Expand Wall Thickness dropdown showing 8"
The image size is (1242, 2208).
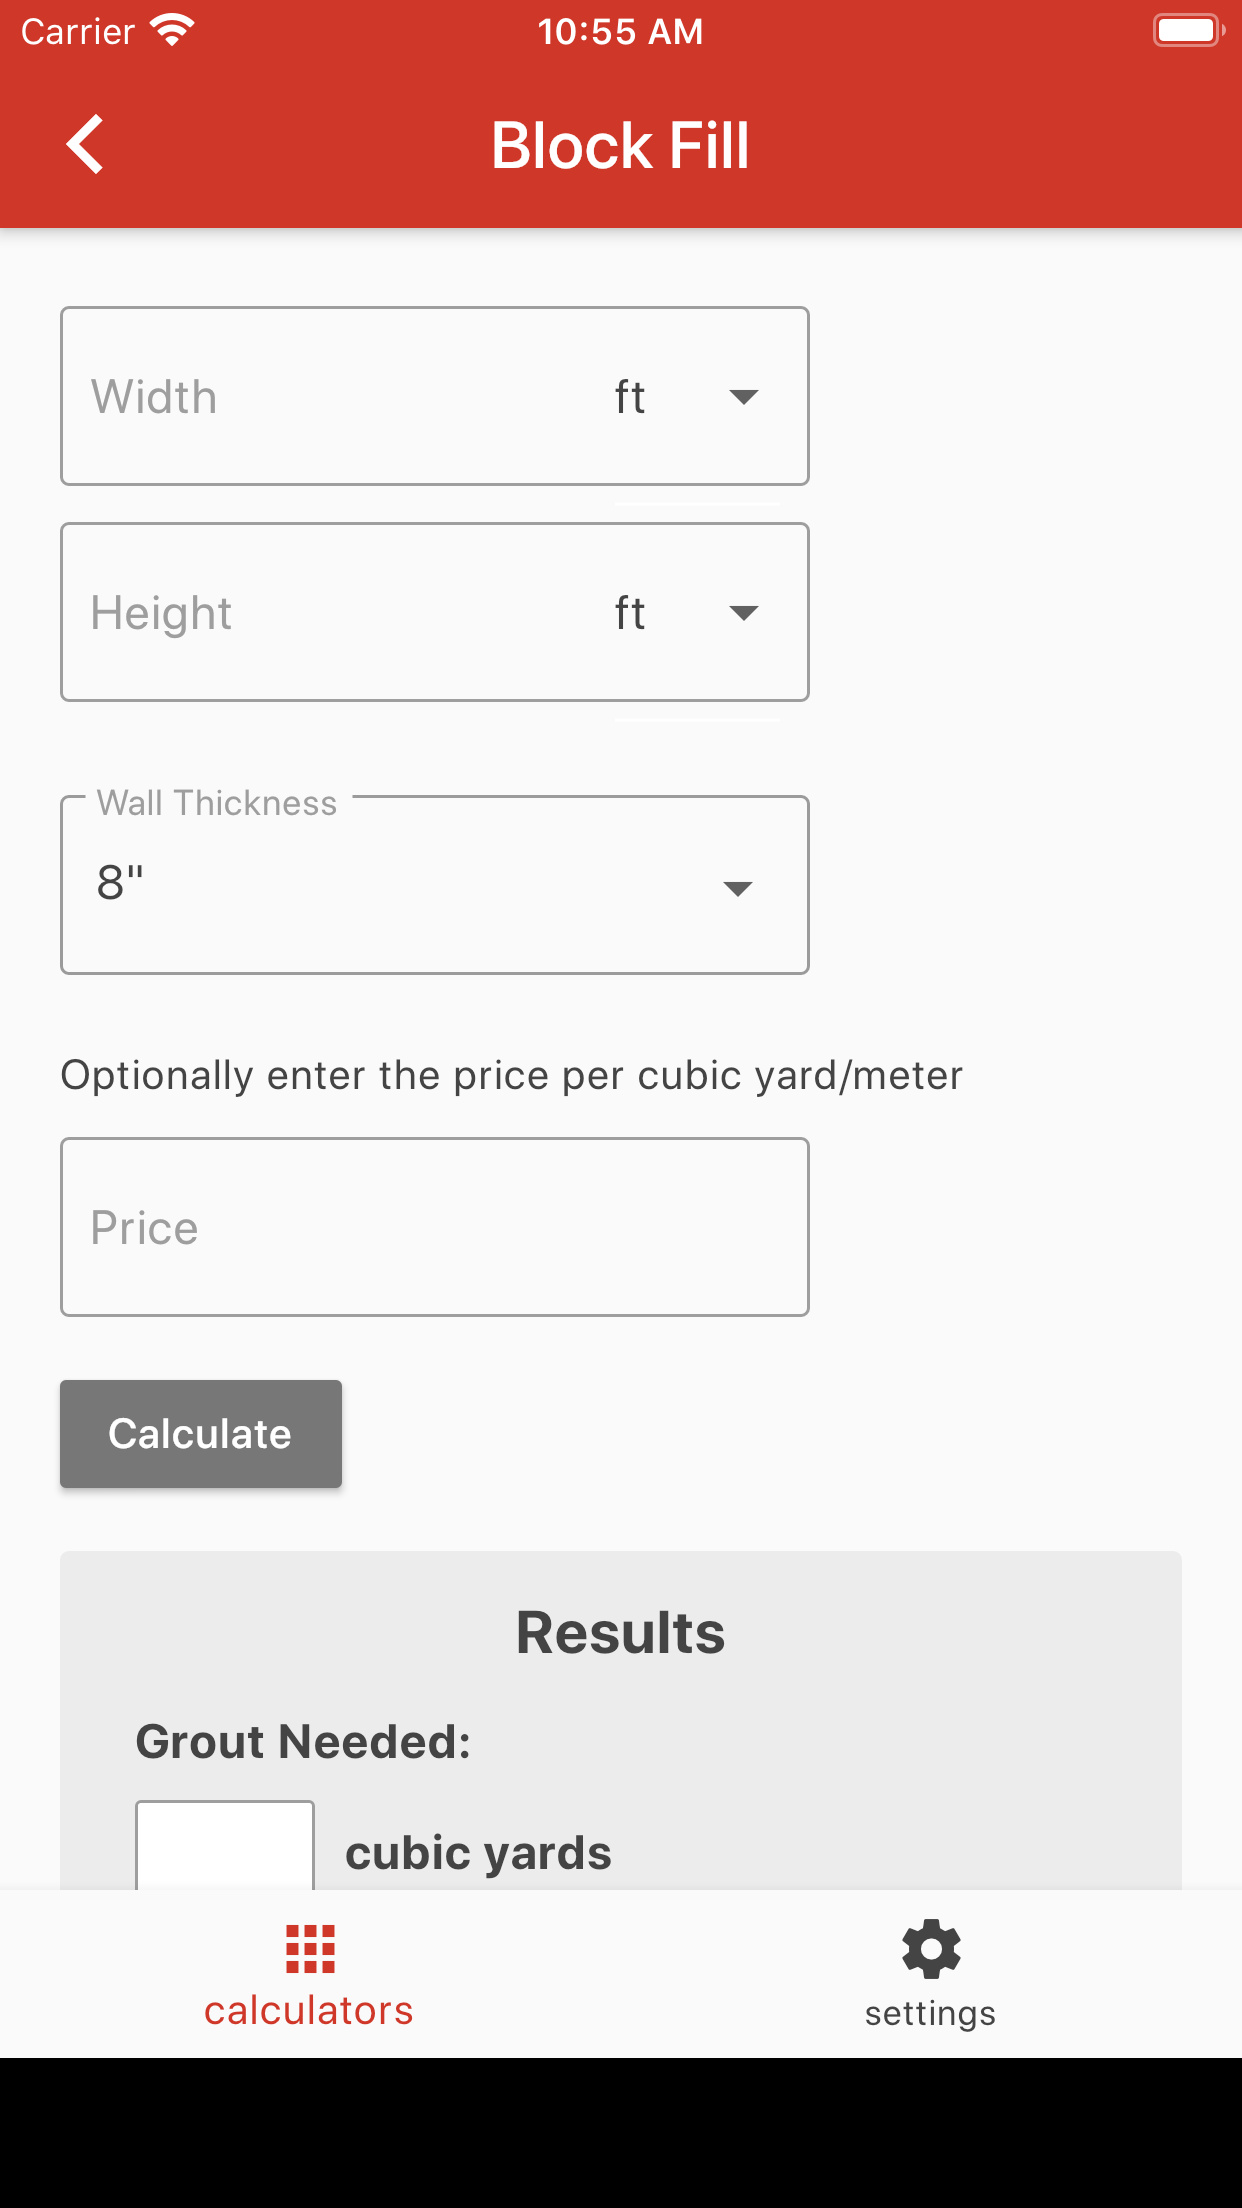(435, 885)
